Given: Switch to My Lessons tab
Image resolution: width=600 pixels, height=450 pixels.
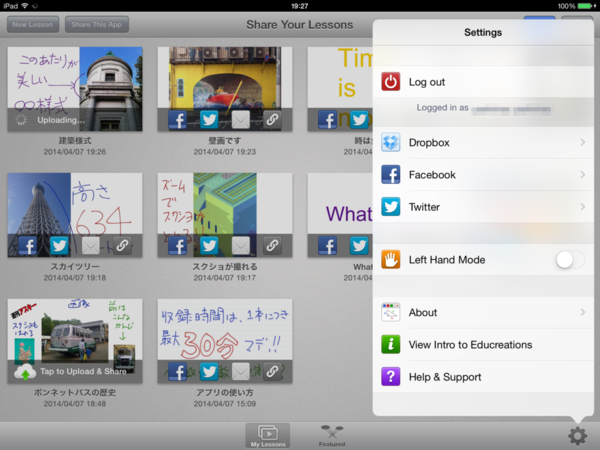Looking at the screenshot, I should point(268,435).
